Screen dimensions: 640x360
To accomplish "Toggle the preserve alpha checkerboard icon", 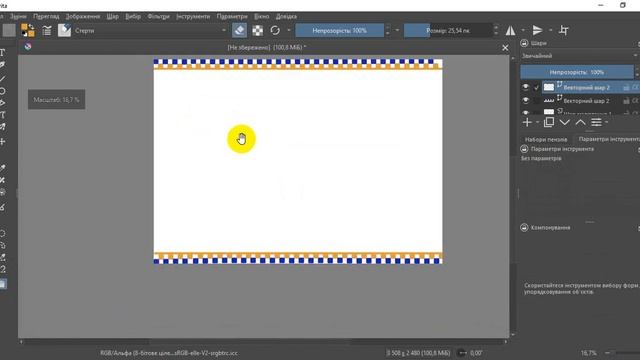I will pos(258,30).
